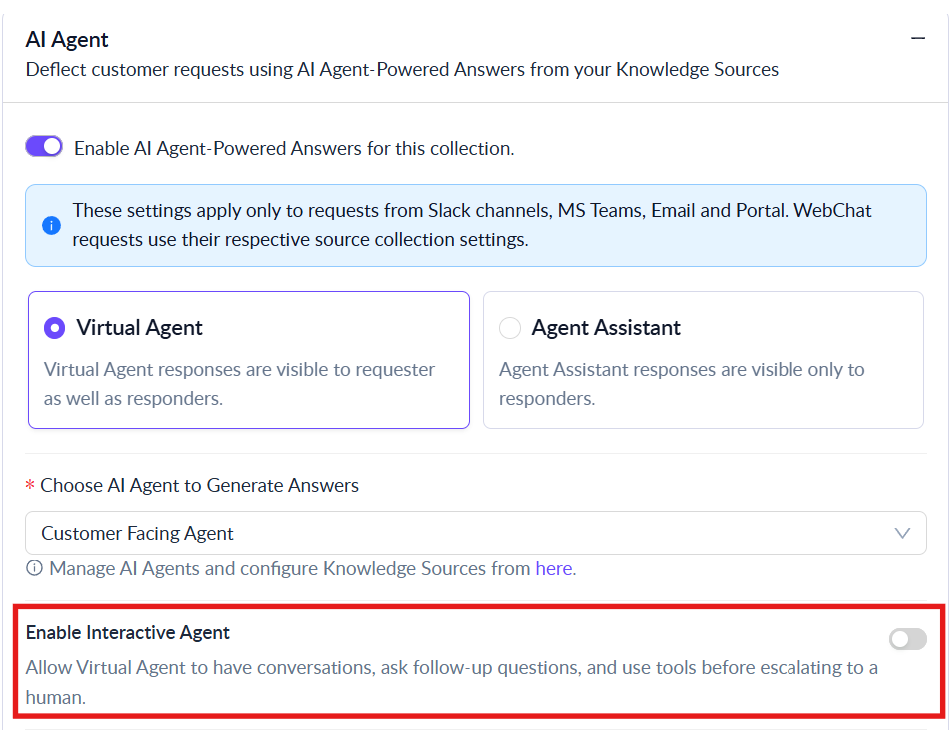Disable AI Agent-Powered Answers toggle
The image size is (950, 730).
(x=44, y=147)
